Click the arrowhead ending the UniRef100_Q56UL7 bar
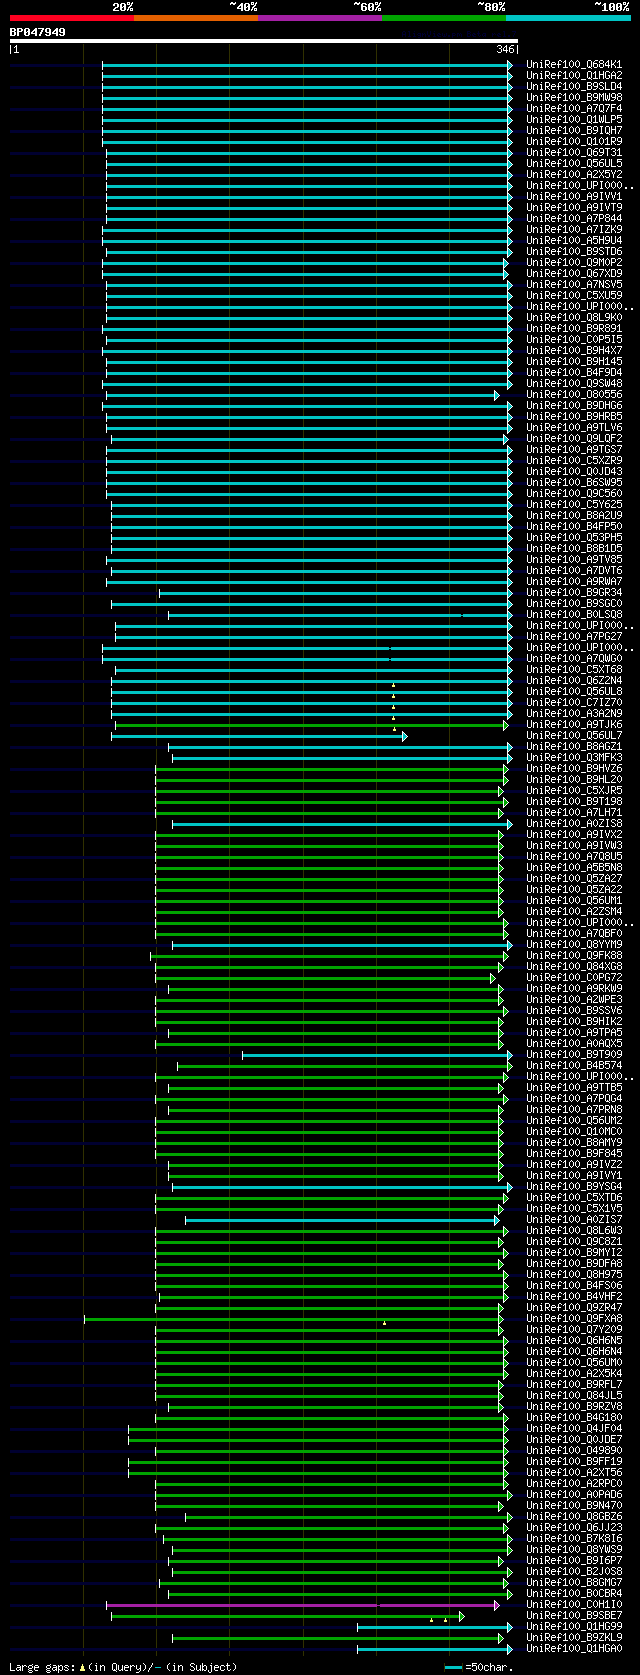 click(405, 736)
